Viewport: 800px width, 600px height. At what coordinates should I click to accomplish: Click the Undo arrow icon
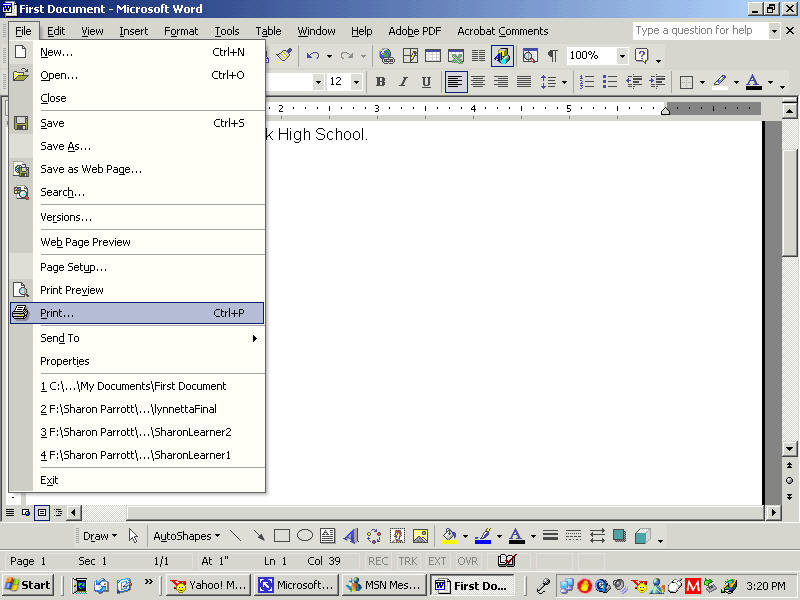click(x=313, y=55)
